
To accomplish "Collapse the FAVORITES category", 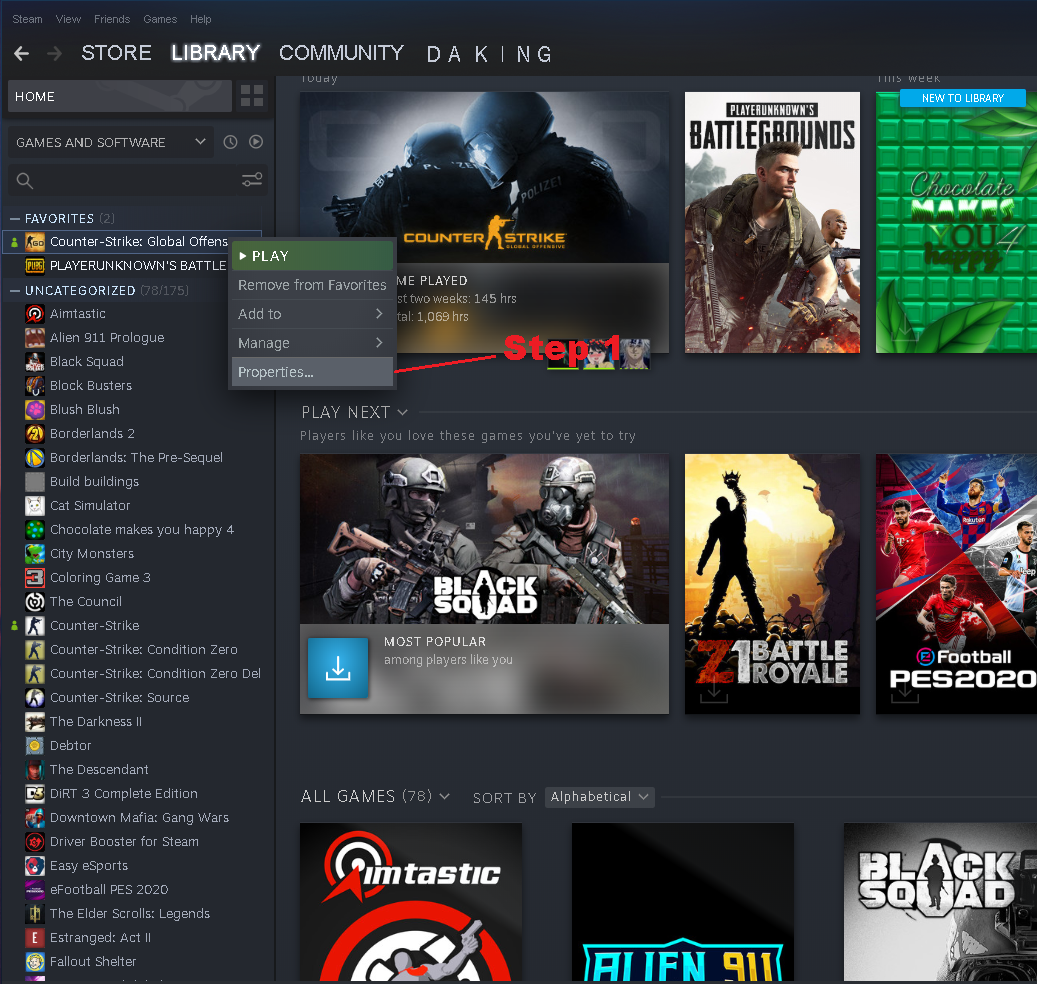I will pyautogui.click(x=15, y=218).
